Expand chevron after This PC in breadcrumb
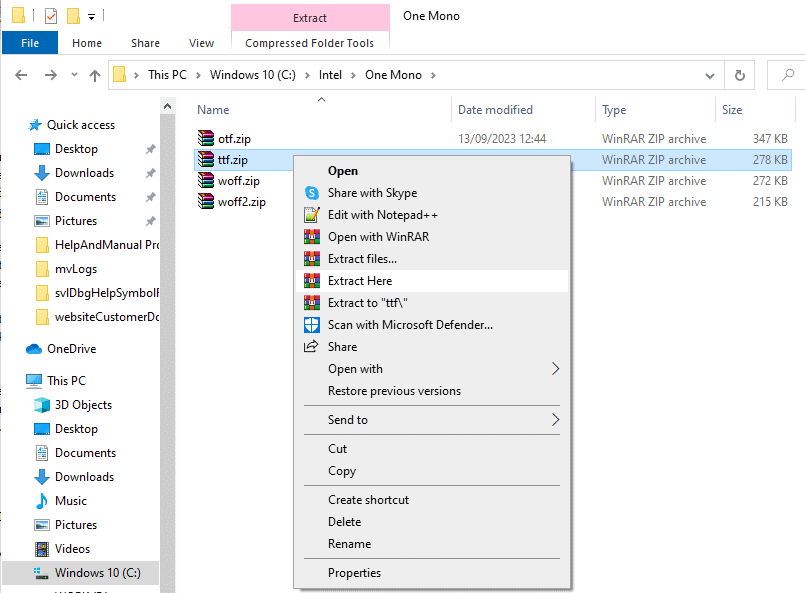 click(198, 76)
